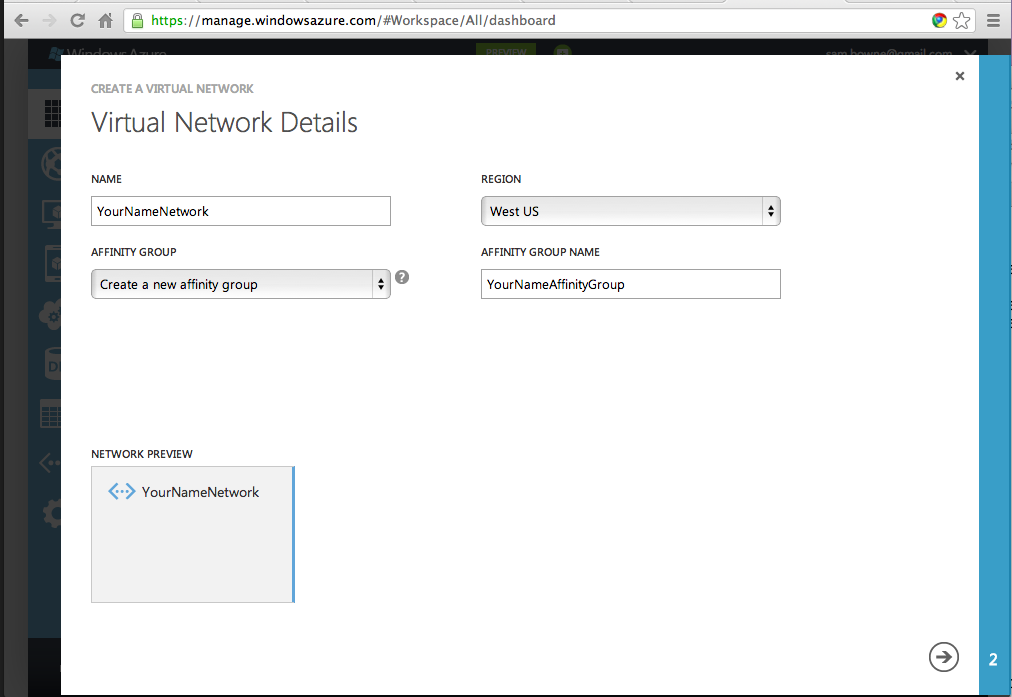Screen dimensions: 1012x697
Task: Close the Create Virtual Network dialog
Action: (x=960, y=76)
